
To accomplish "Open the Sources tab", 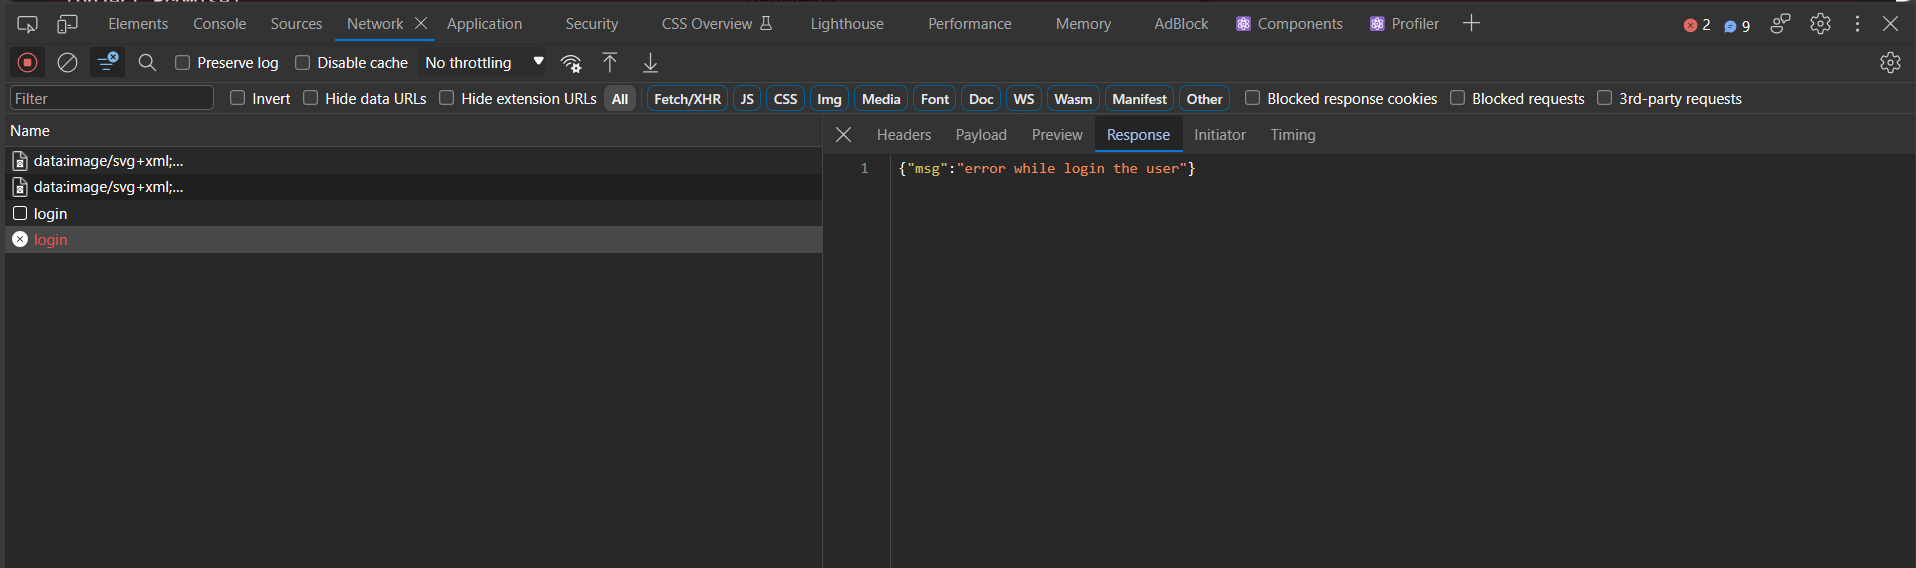I will [296, 24].
